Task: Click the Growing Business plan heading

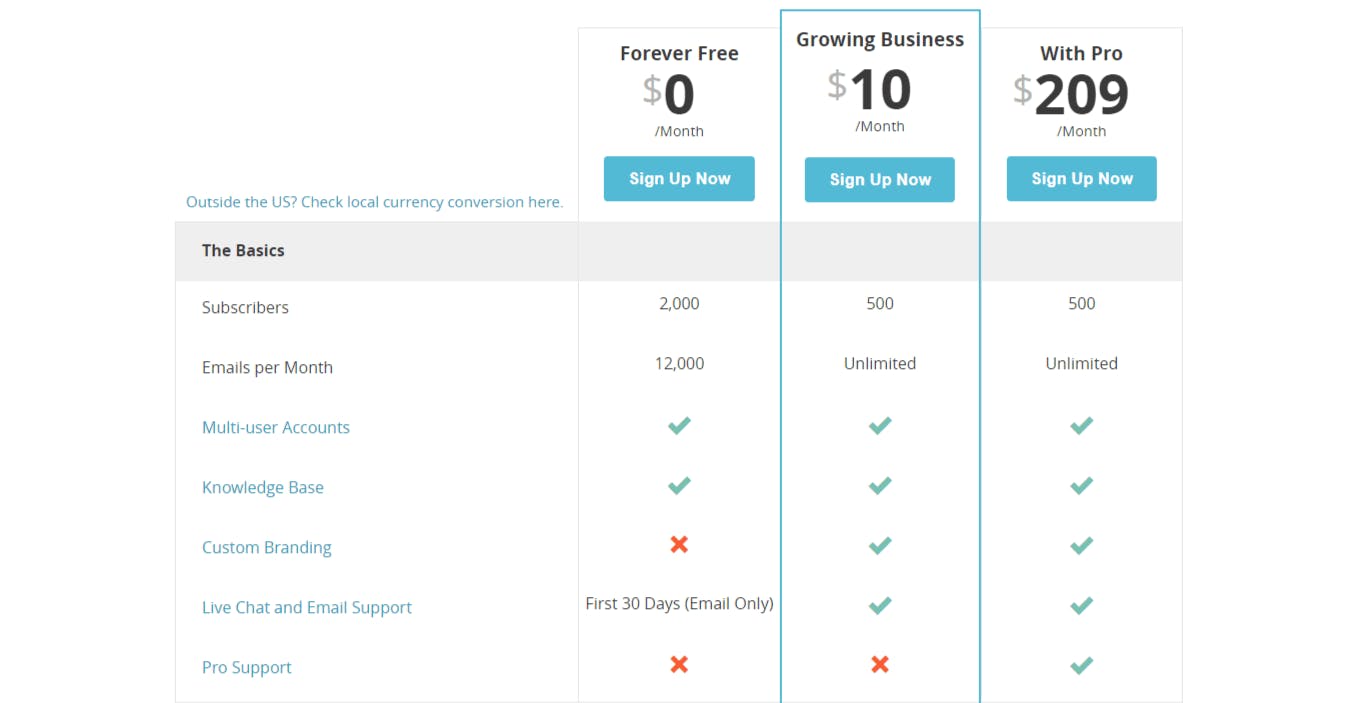Action: coord(880,40)
